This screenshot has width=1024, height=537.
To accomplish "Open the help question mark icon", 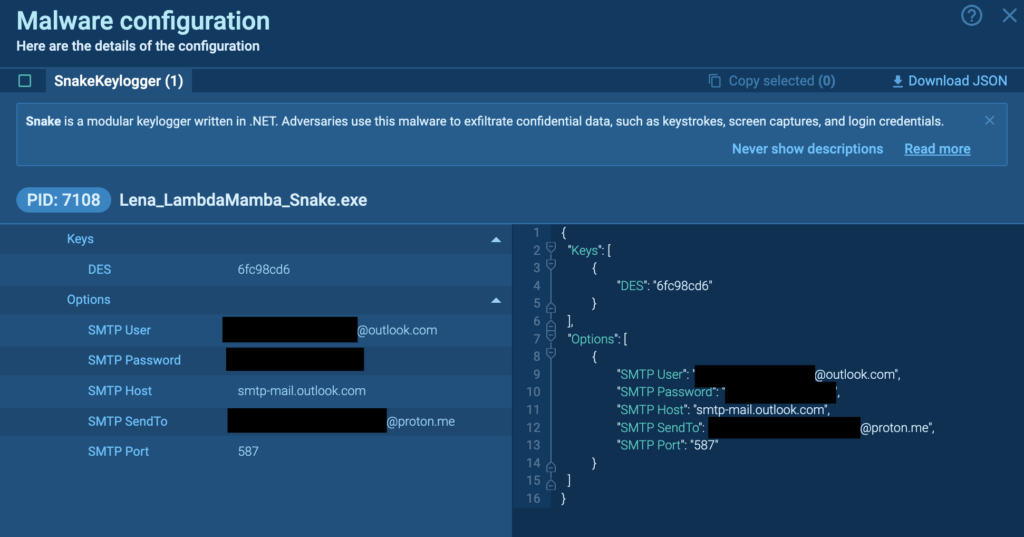I will tap(971, 16).
